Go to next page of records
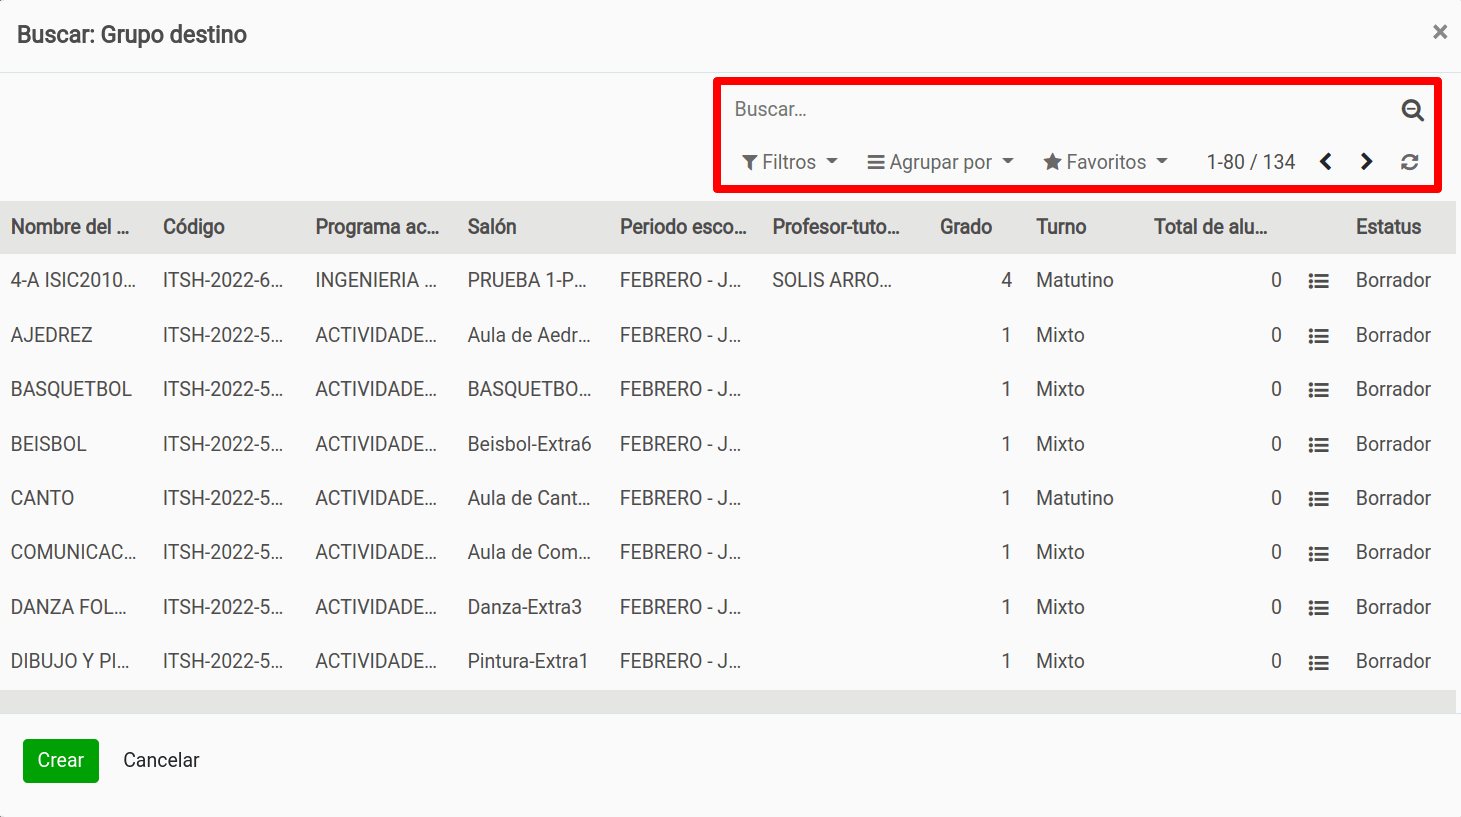Screen dimensions: 1461x817 (x=1366, y=162)
